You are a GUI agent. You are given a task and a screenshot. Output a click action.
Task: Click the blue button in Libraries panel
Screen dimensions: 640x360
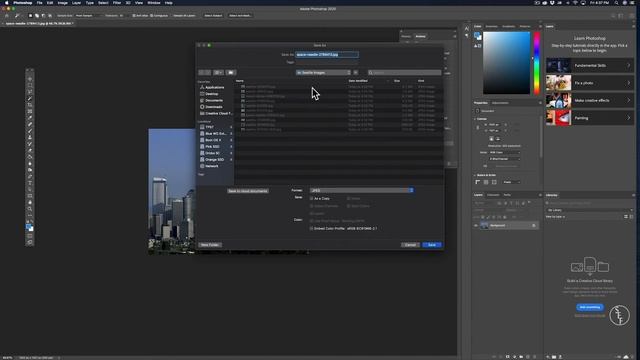click(x=590, y=307)
